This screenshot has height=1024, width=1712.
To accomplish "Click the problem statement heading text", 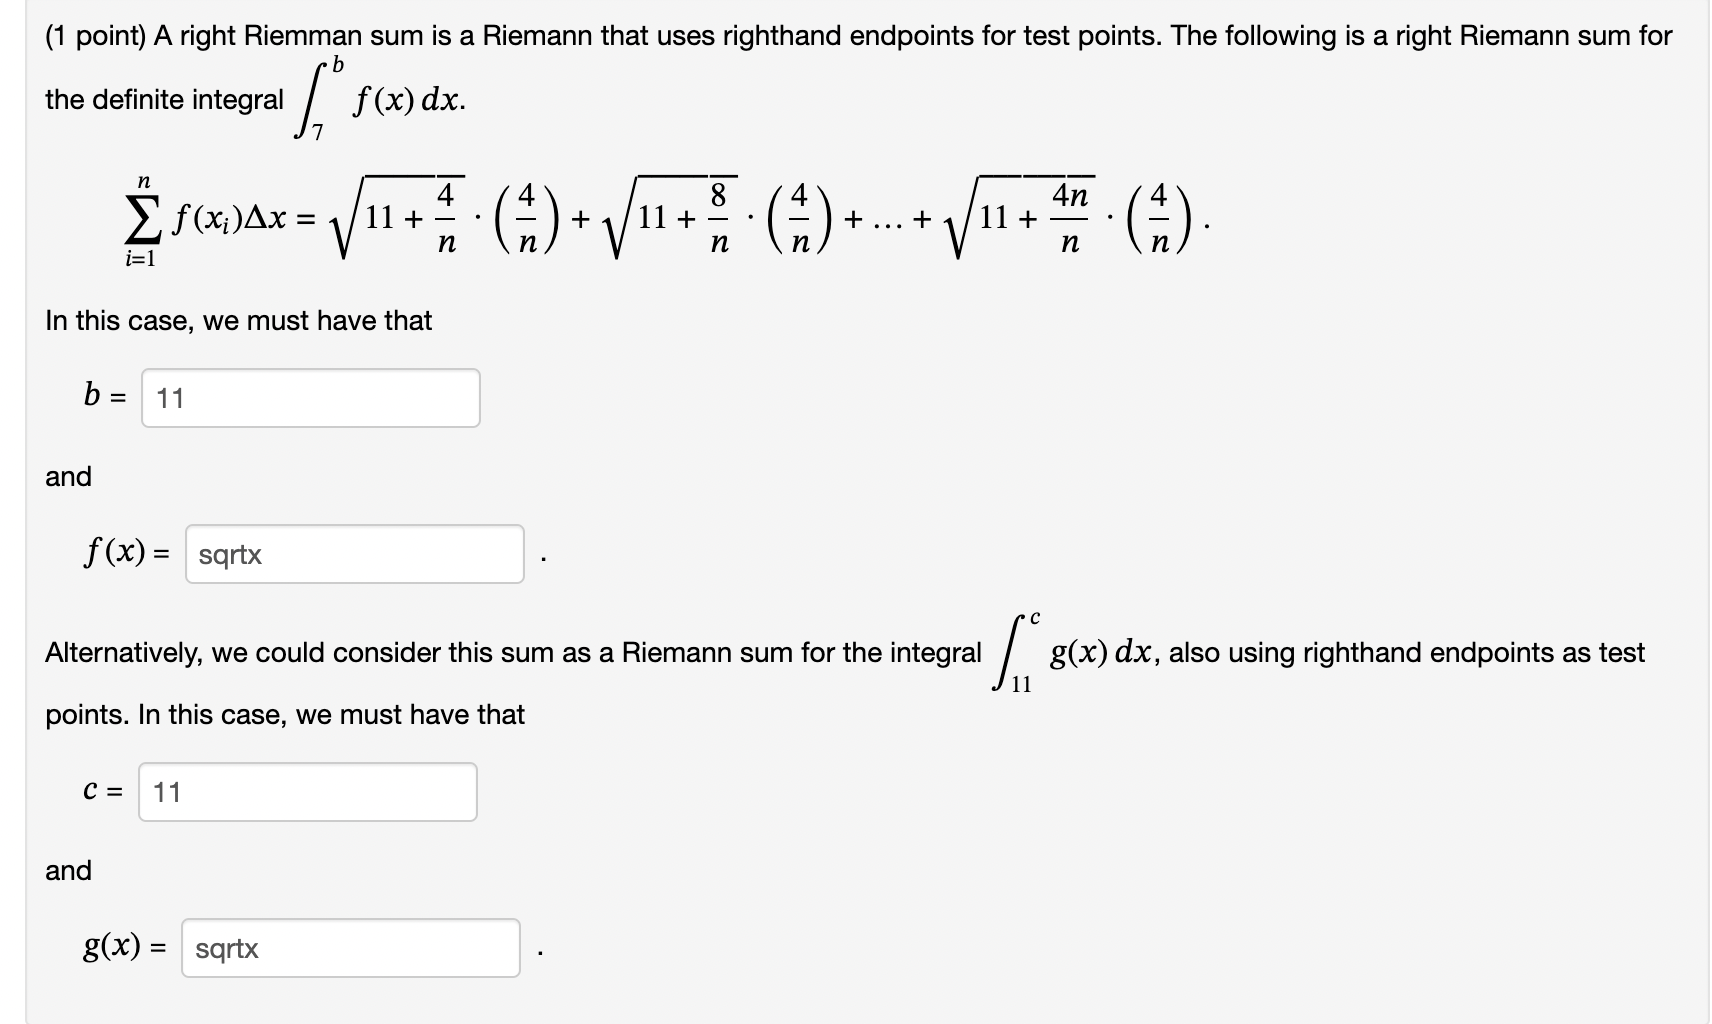I will (x=850, y=35).
